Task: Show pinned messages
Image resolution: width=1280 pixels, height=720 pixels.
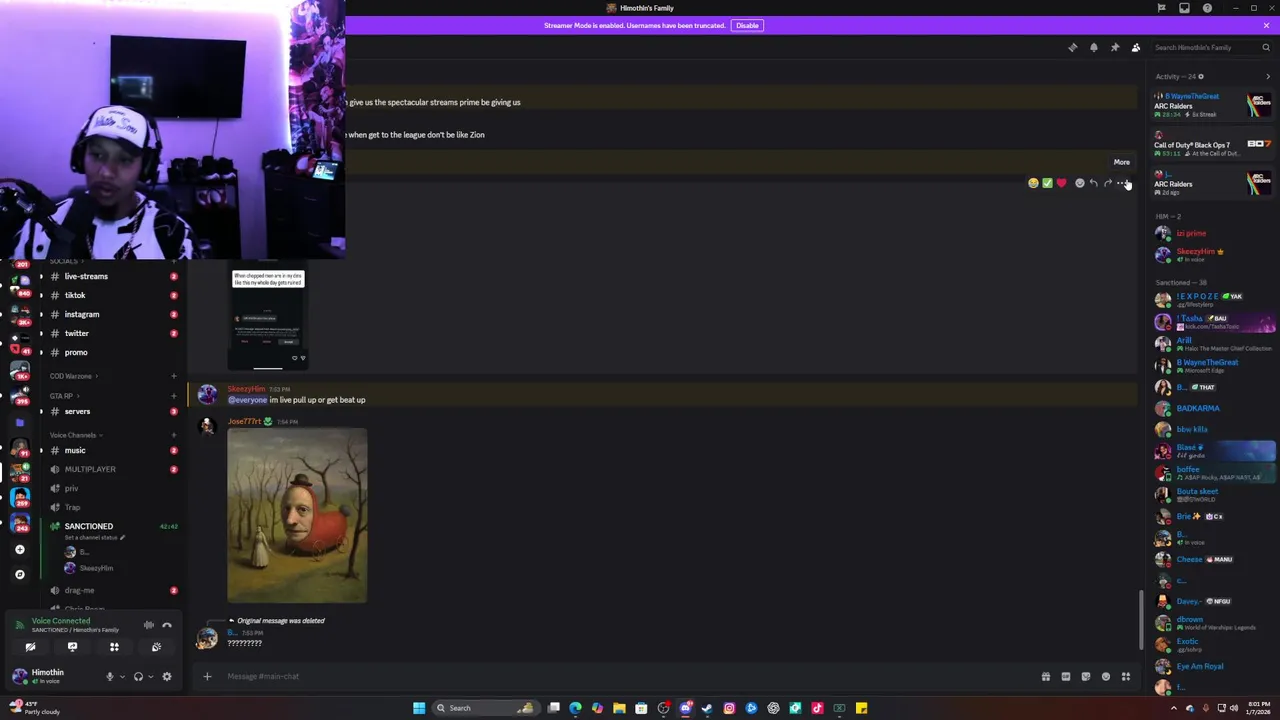Action: point(1115,47)
